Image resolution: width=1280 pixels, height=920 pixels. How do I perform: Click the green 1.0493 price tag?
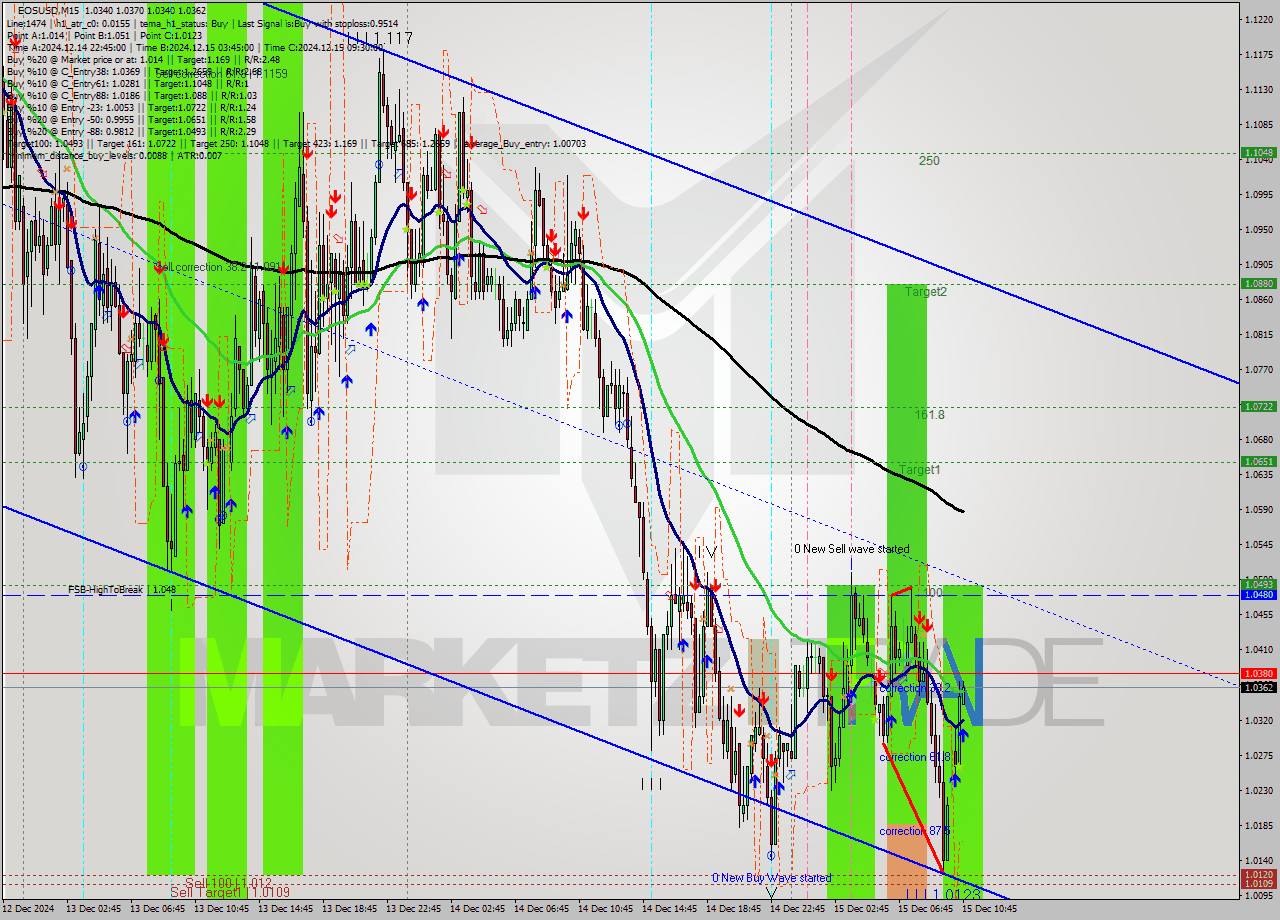(1258, 584)
